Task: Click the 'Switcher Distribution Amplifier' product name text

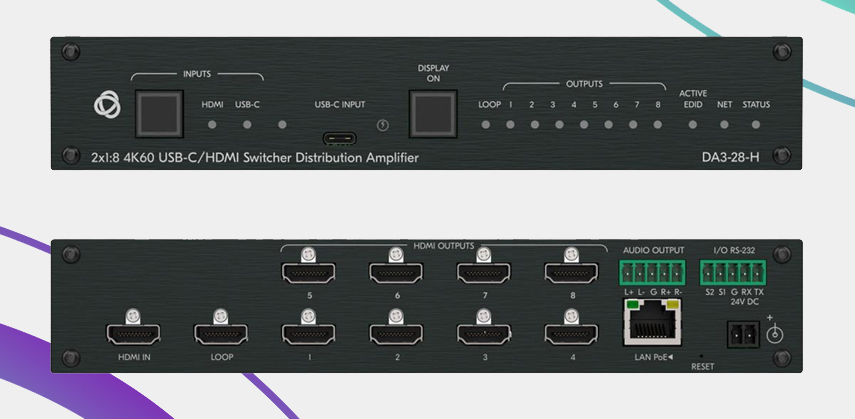Action: 331,158
